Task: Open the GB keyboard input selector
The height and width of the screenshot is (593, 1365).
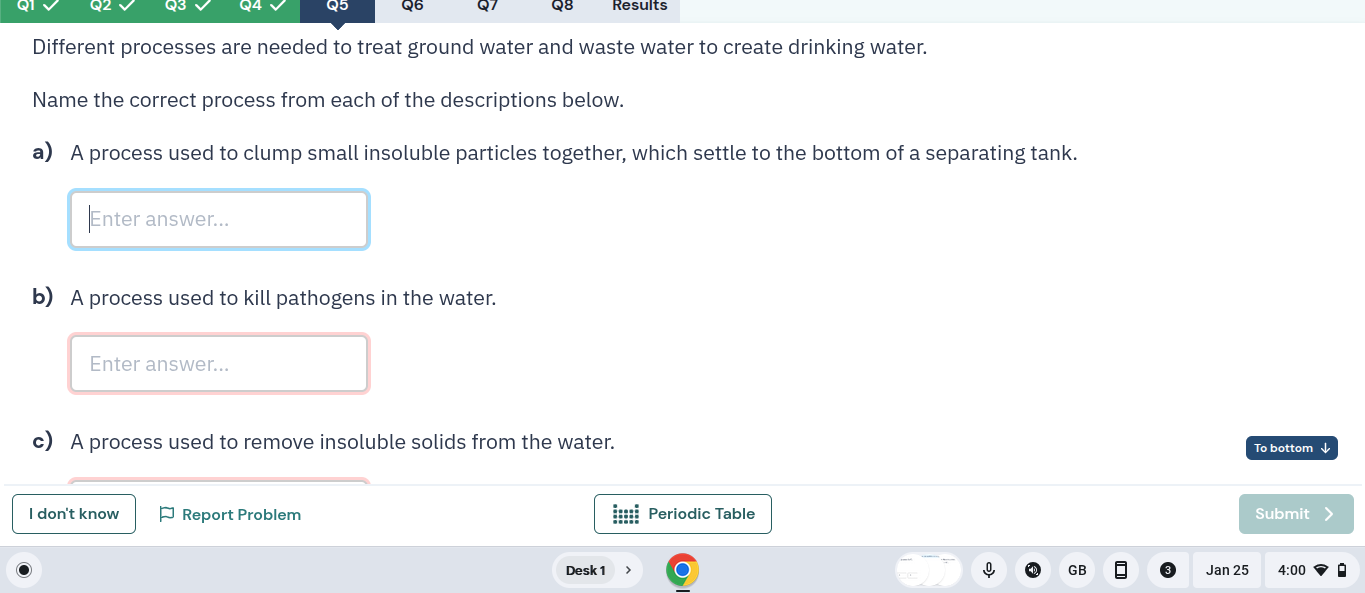Action: pos(1077,570)
